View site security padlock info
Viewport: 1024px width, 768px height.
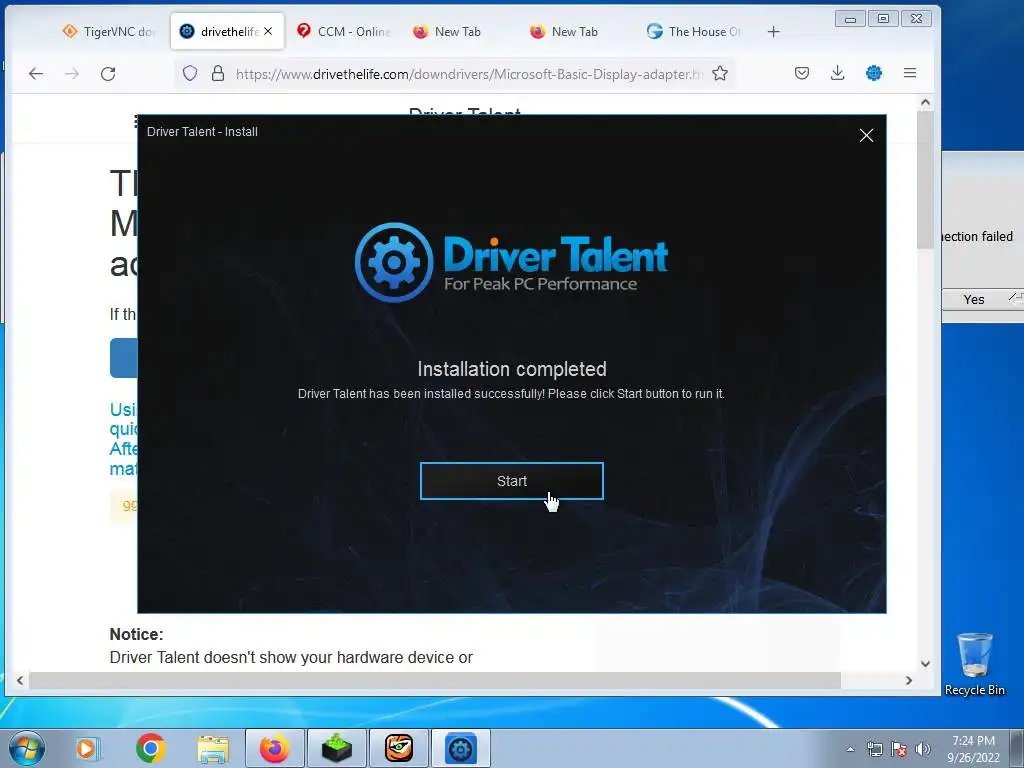point(218,73)
